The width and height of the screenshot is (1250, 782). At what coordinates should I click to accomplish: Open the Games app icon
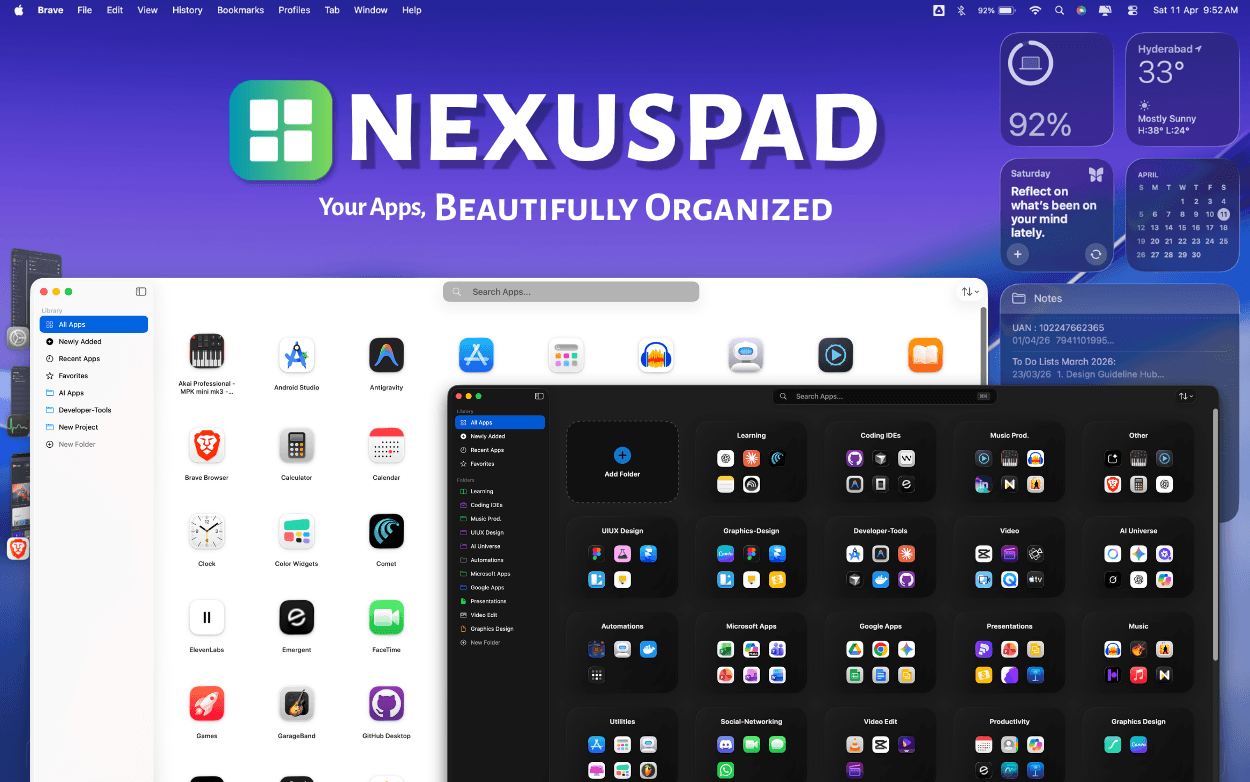coord(207,704)
